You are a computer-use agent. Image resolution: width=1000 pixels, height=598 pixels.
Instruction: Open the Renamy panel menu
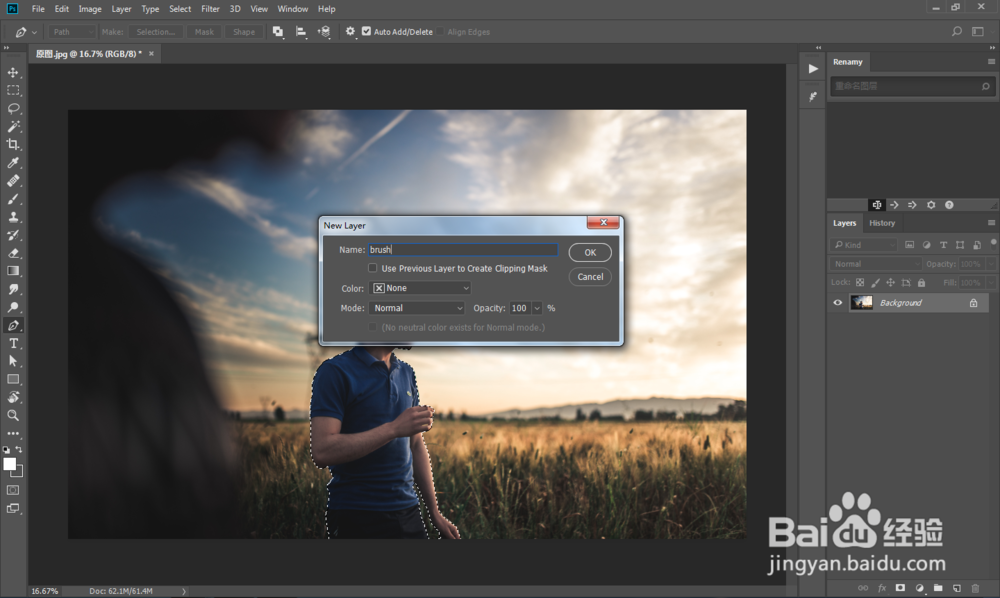tap(991, 61)
